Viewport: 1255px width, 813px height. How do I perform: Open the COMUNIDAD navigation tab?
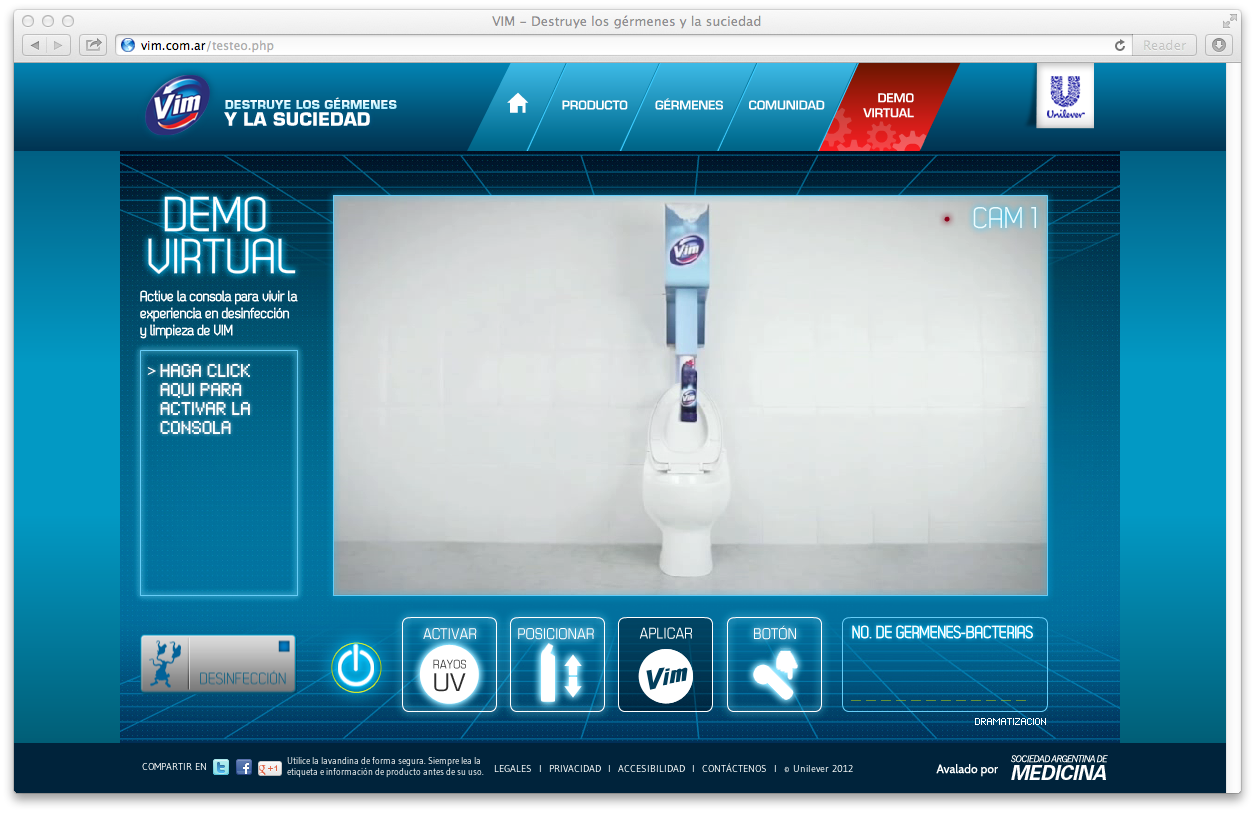(x=786, y=105)
